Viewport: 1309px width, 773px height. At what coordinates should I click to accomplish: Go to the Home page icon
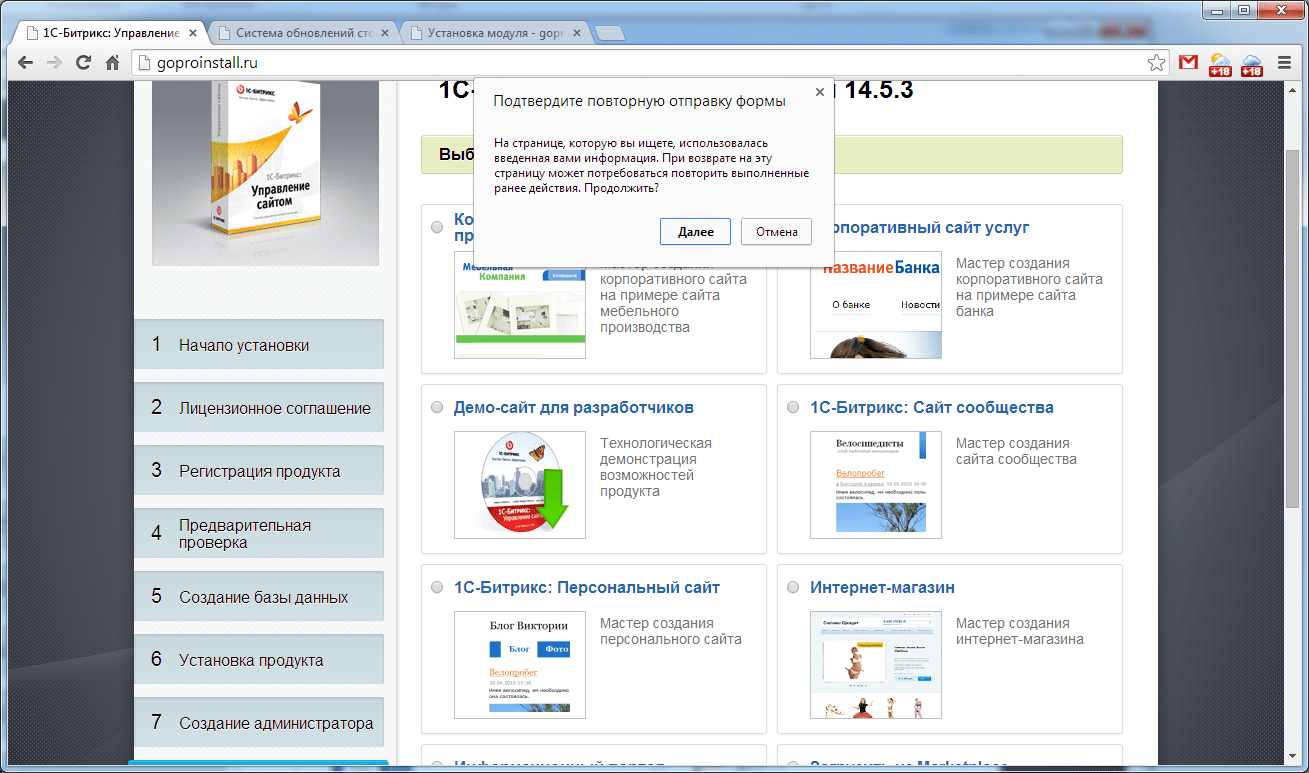point(113,63)
